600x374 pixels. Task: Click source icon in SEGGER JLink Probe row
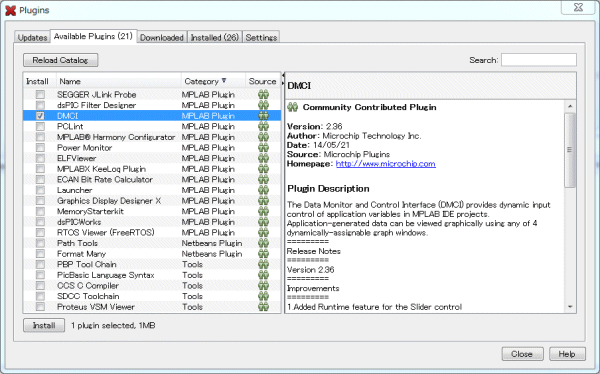[263, 95]
